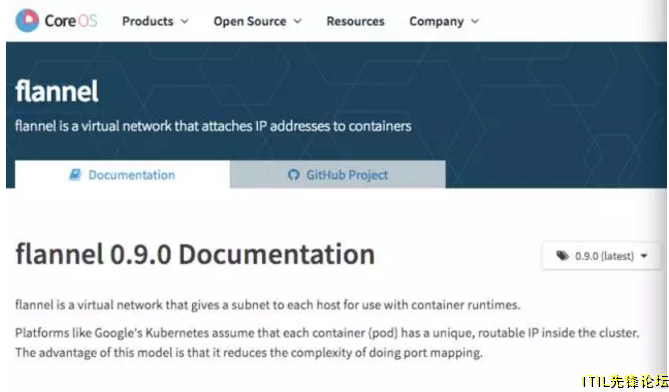Open the Products menu

154,21
